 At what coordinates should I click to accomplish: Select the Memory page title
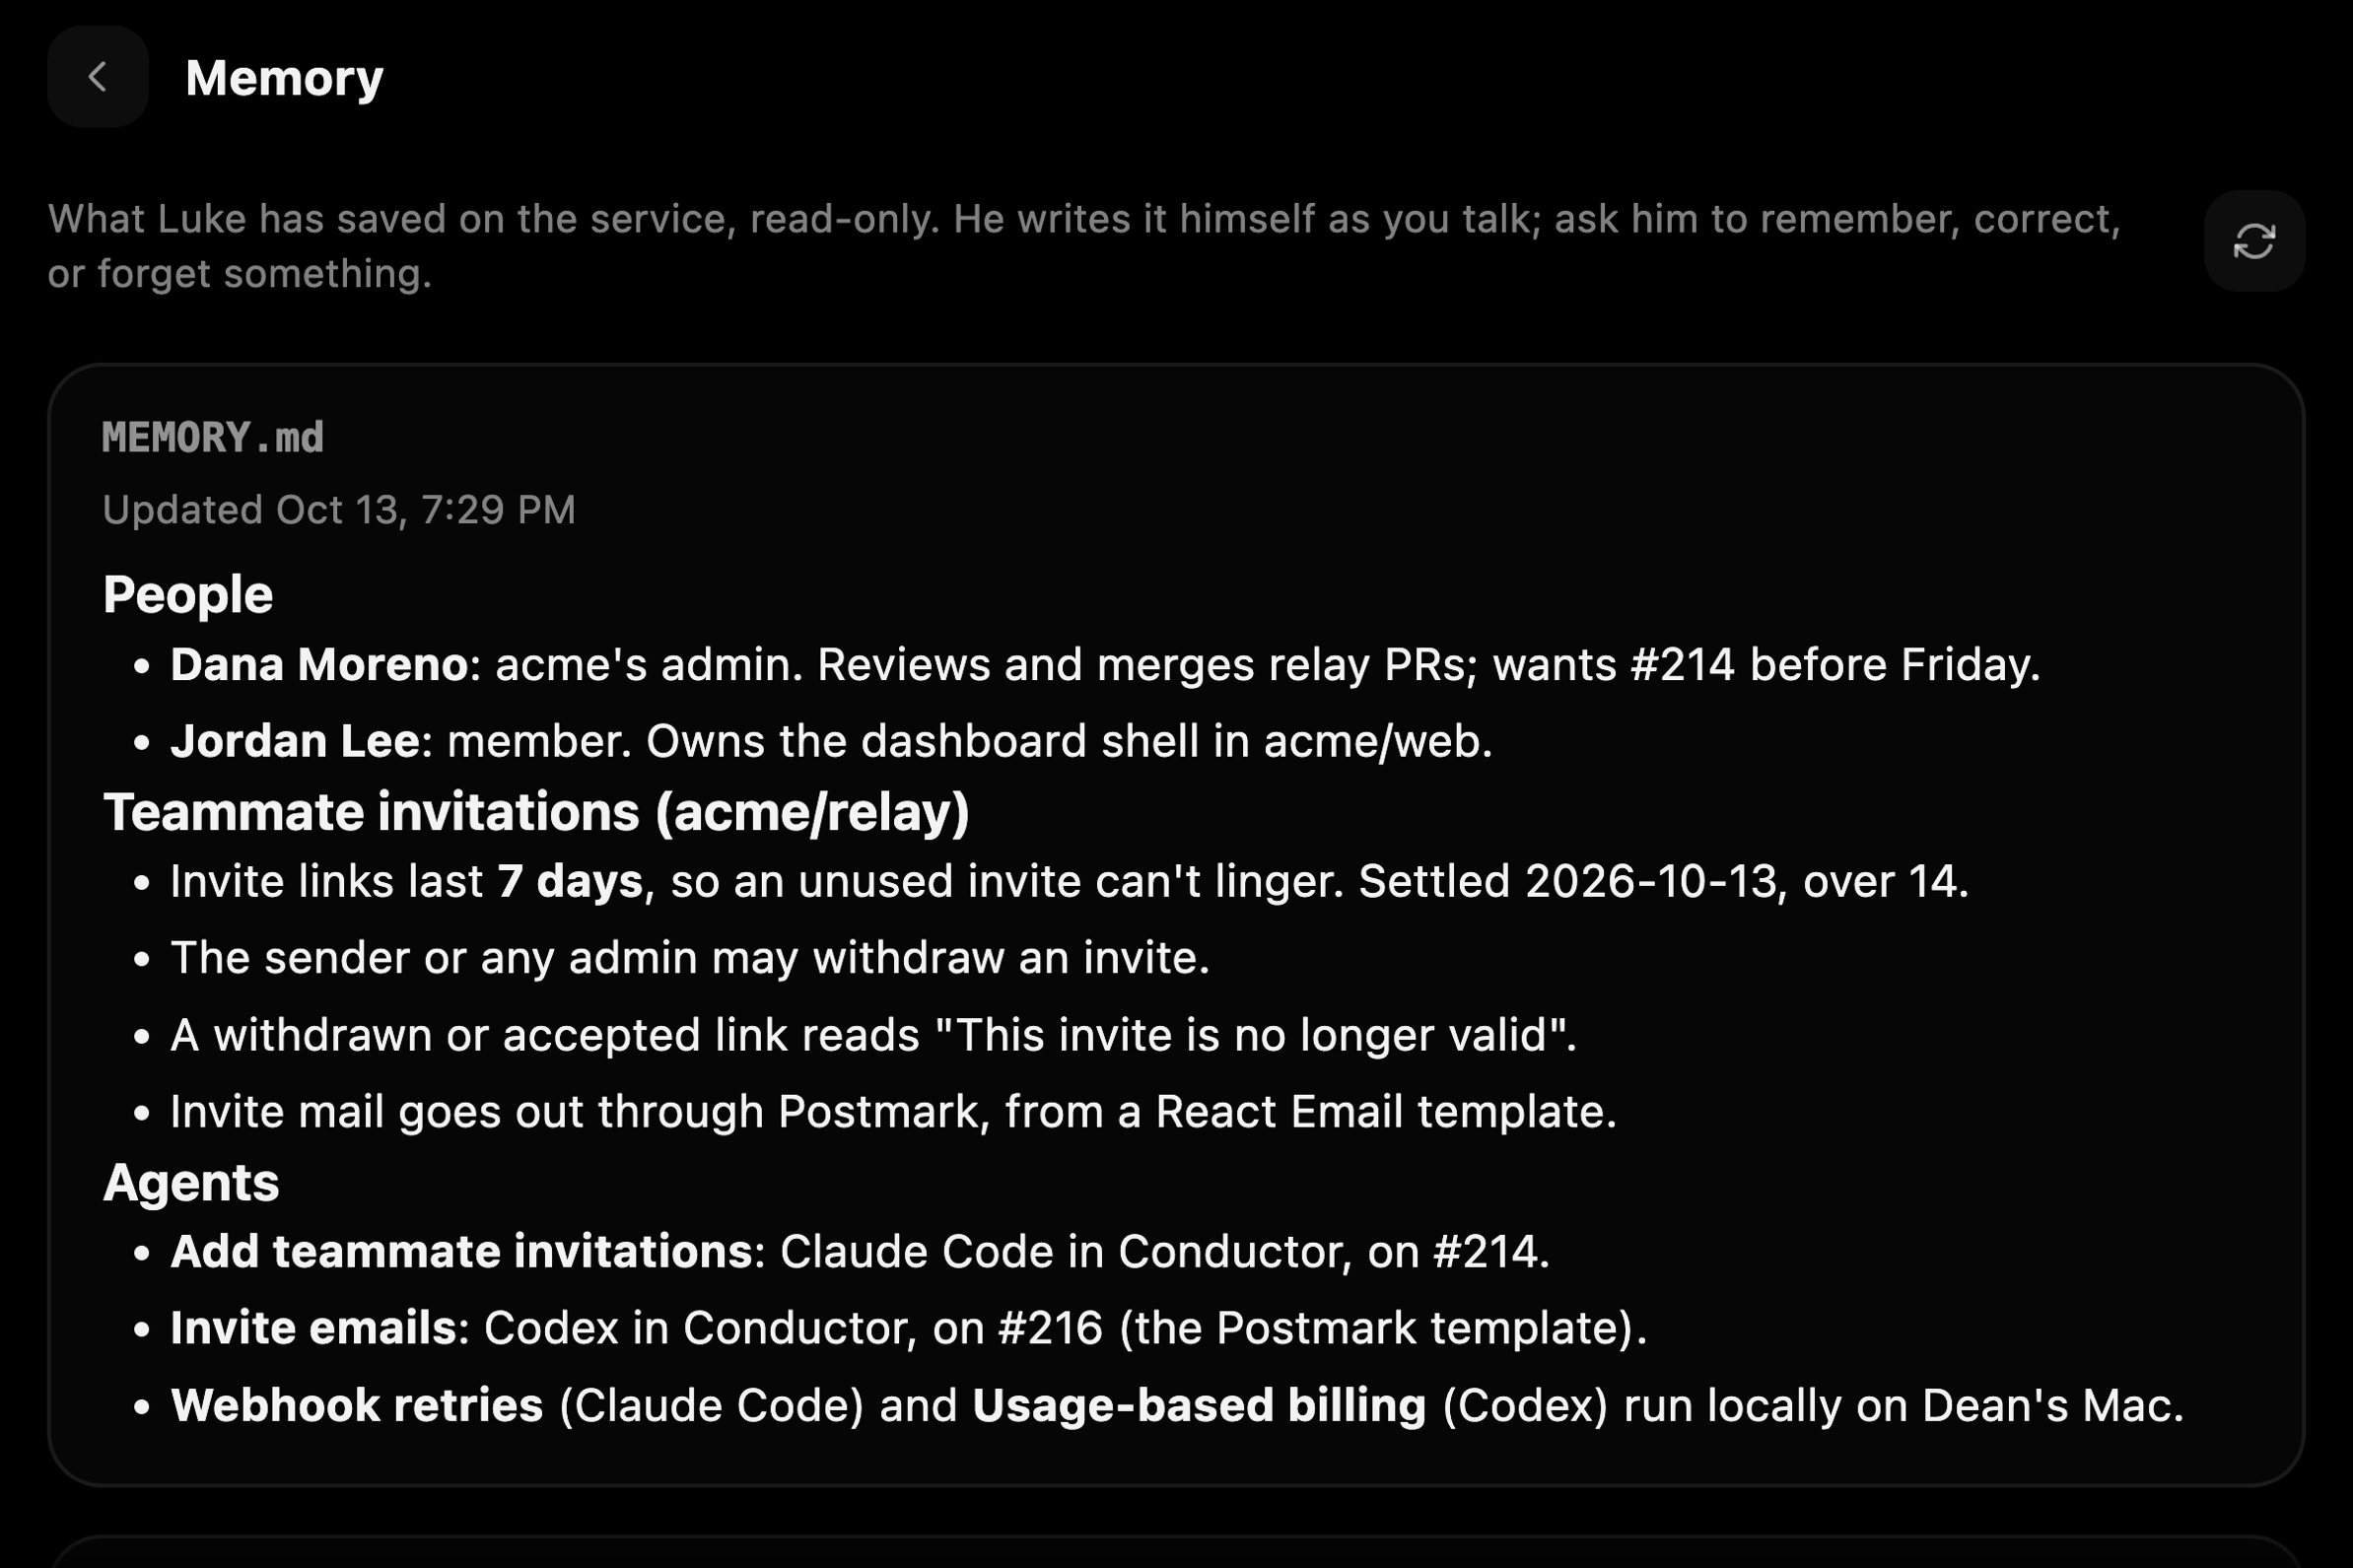tap(284, 78)
